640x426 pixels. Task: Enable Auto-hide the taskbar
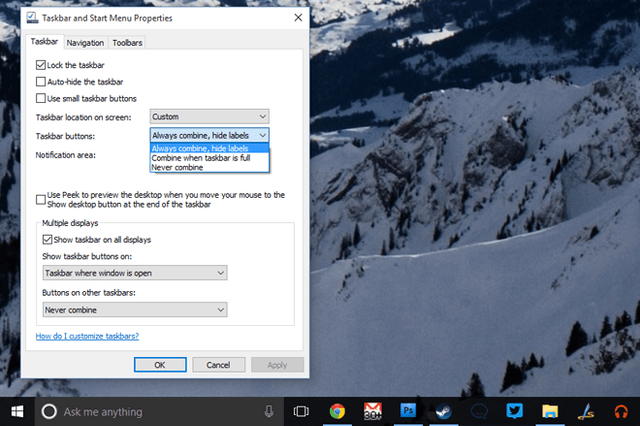[40, 82]
